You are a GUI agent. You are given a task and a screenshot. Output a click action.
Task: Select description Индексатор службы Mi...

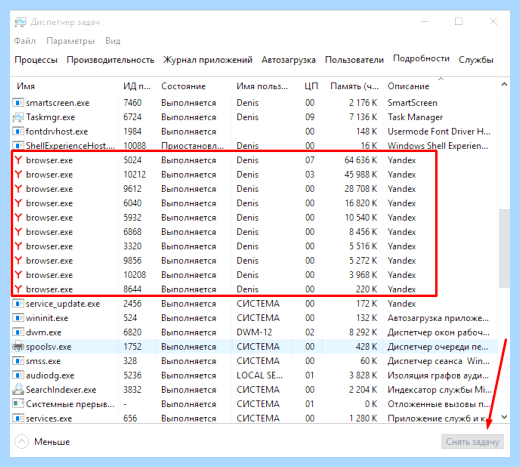(x=439, y=389)
